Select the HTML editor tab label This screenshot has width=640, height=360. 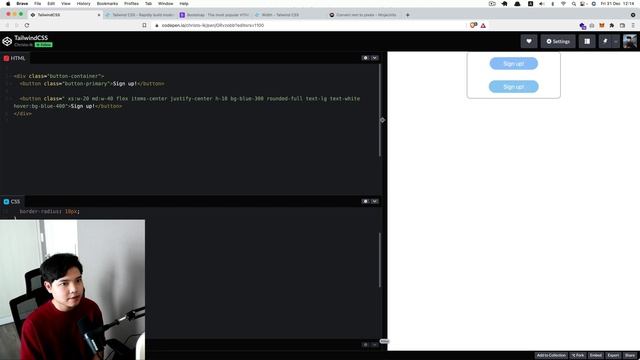pyautogui.click(x=15, y=58)
